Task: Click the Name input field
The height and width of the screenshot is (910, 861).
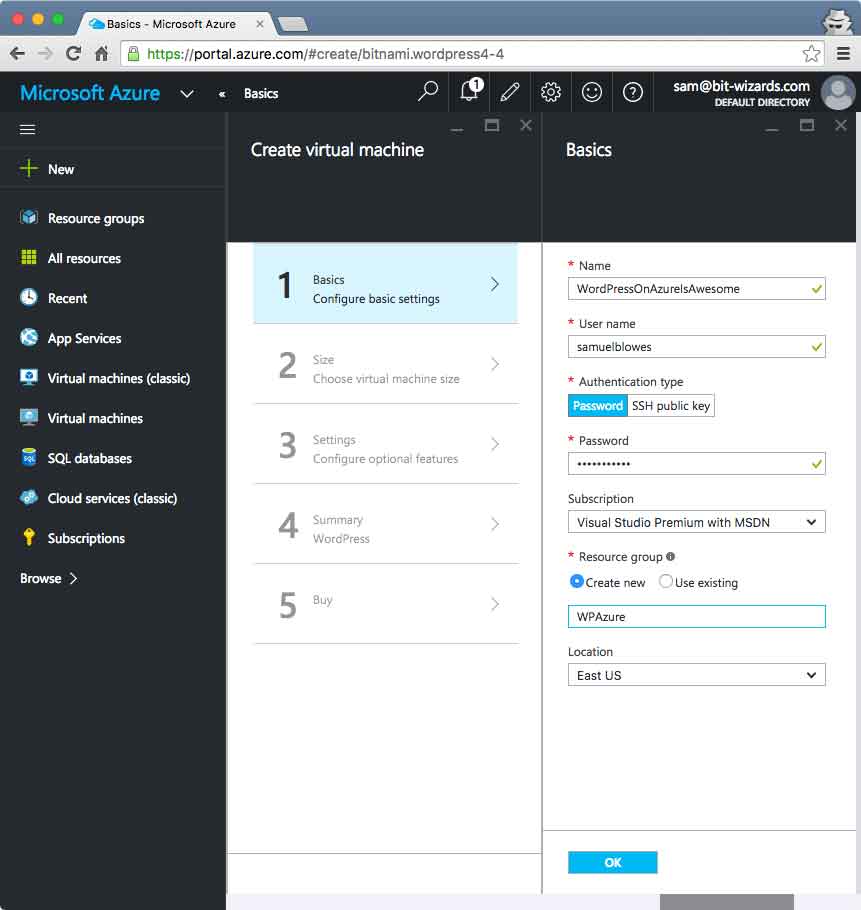Action: click(696, 288)
